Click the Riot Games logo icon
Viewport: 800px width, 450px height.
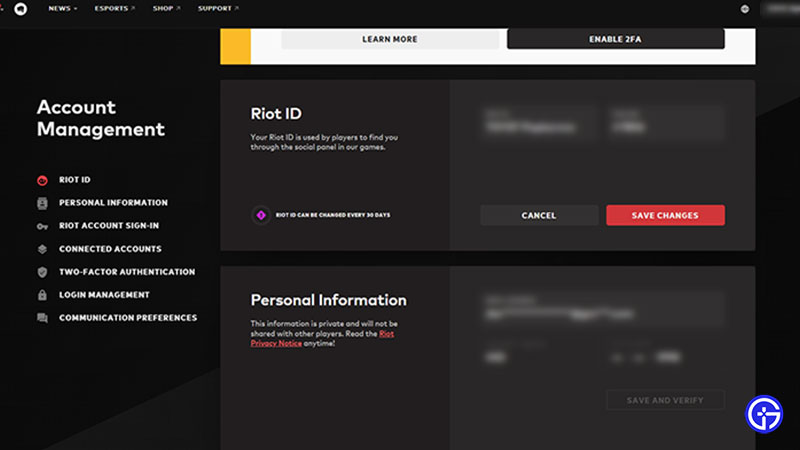pos(20,9)
